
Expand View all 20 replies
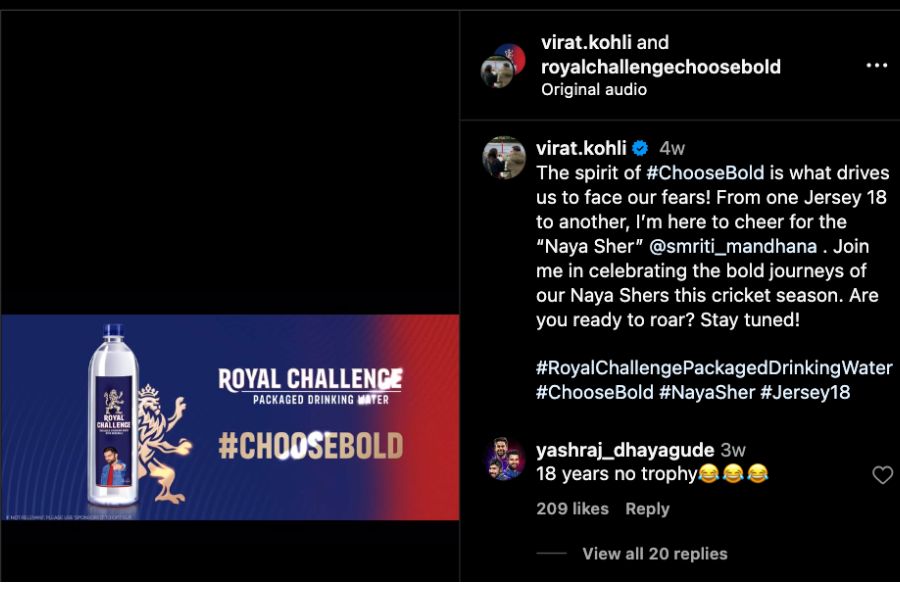click(654, 553)
